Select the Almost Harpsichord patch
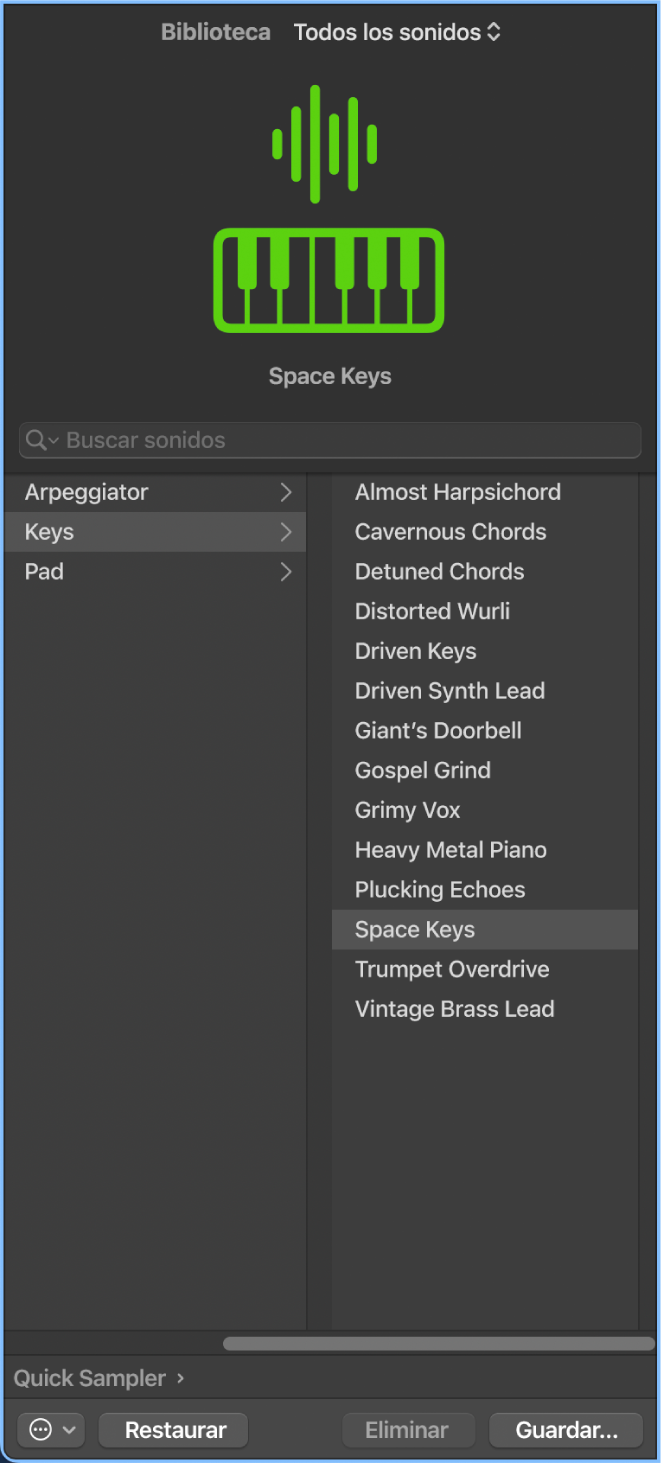Image resolution: width=662 pixels, height=1463 pixels. pos(457,492)
